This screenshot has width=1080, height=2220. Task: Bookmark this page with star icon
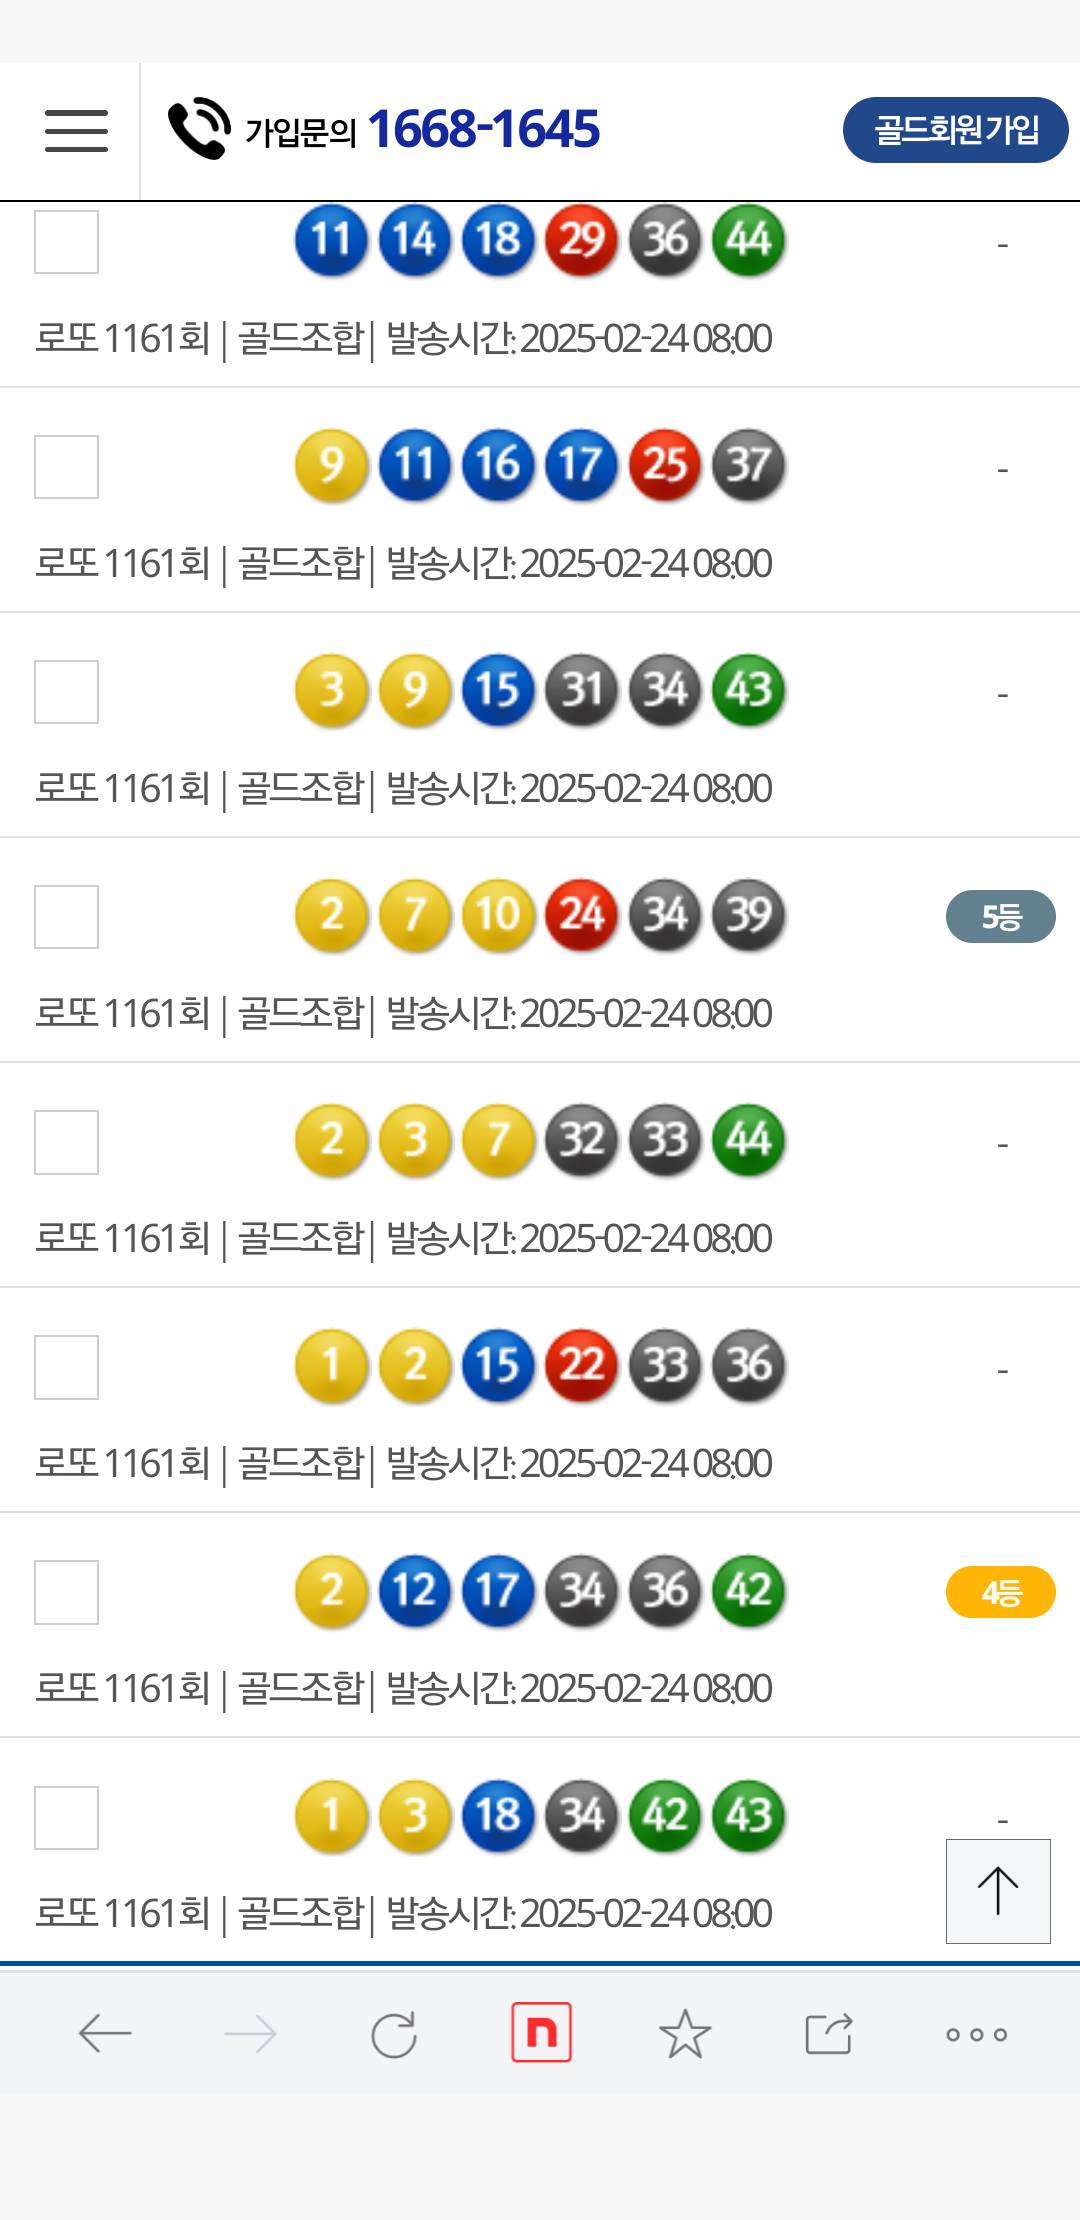685,2033
